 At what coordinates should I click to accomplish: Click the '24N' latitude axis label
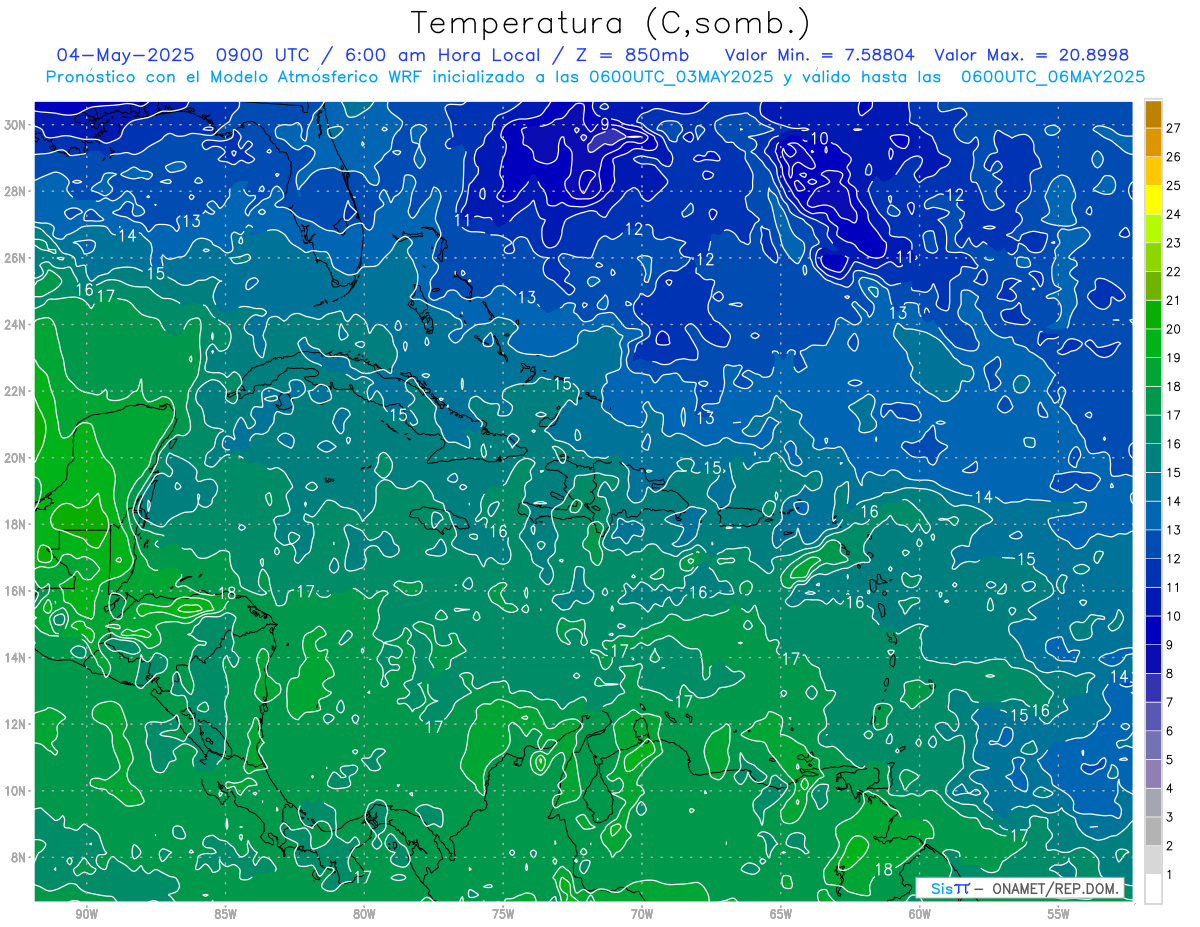point(17,324)
